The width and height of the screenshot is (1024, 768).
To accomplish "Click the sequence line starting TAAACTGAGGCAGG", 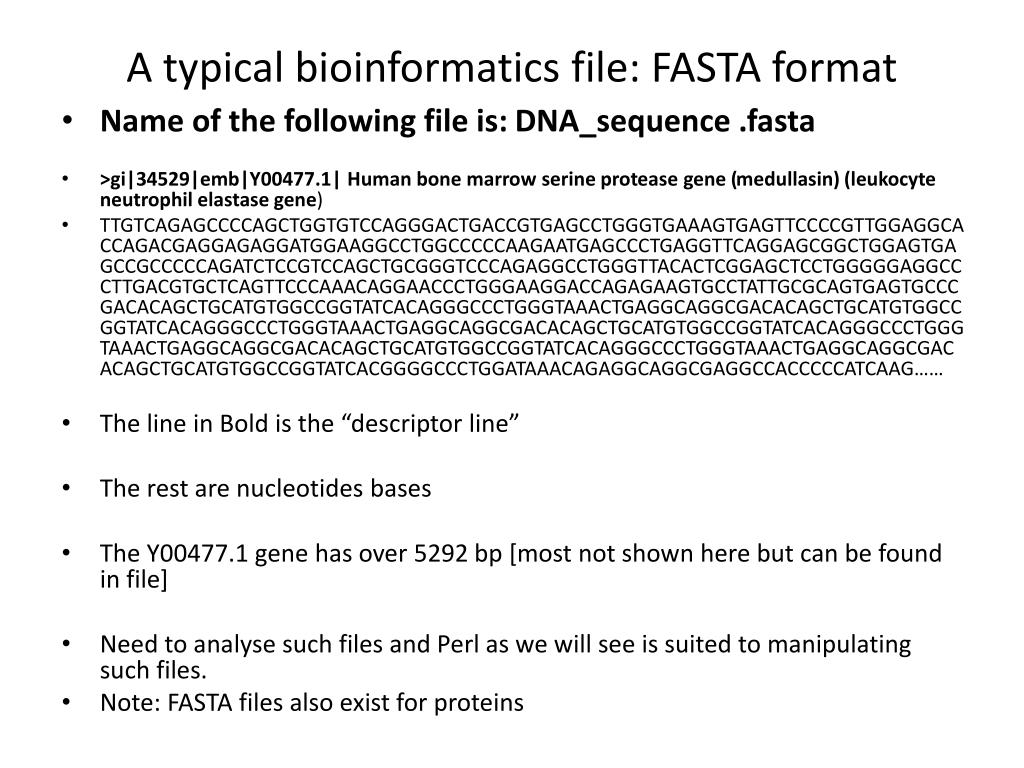I will 527,348.
